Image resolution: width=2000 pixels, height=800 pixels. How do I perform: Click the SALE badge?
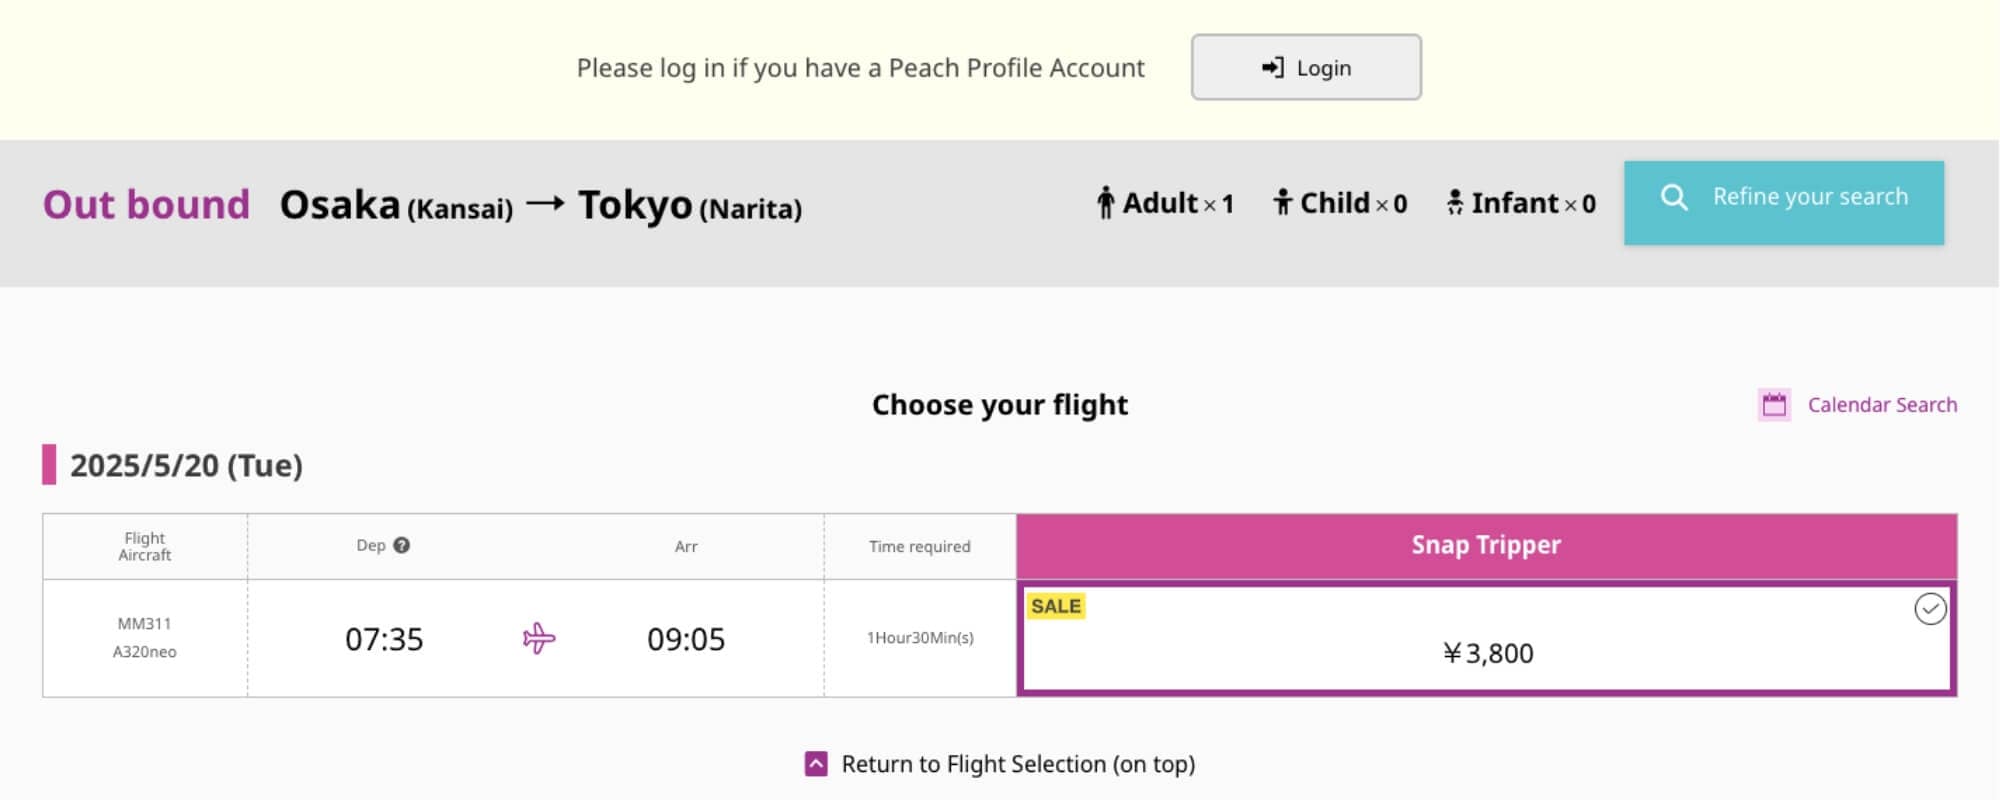[1056, 606]
